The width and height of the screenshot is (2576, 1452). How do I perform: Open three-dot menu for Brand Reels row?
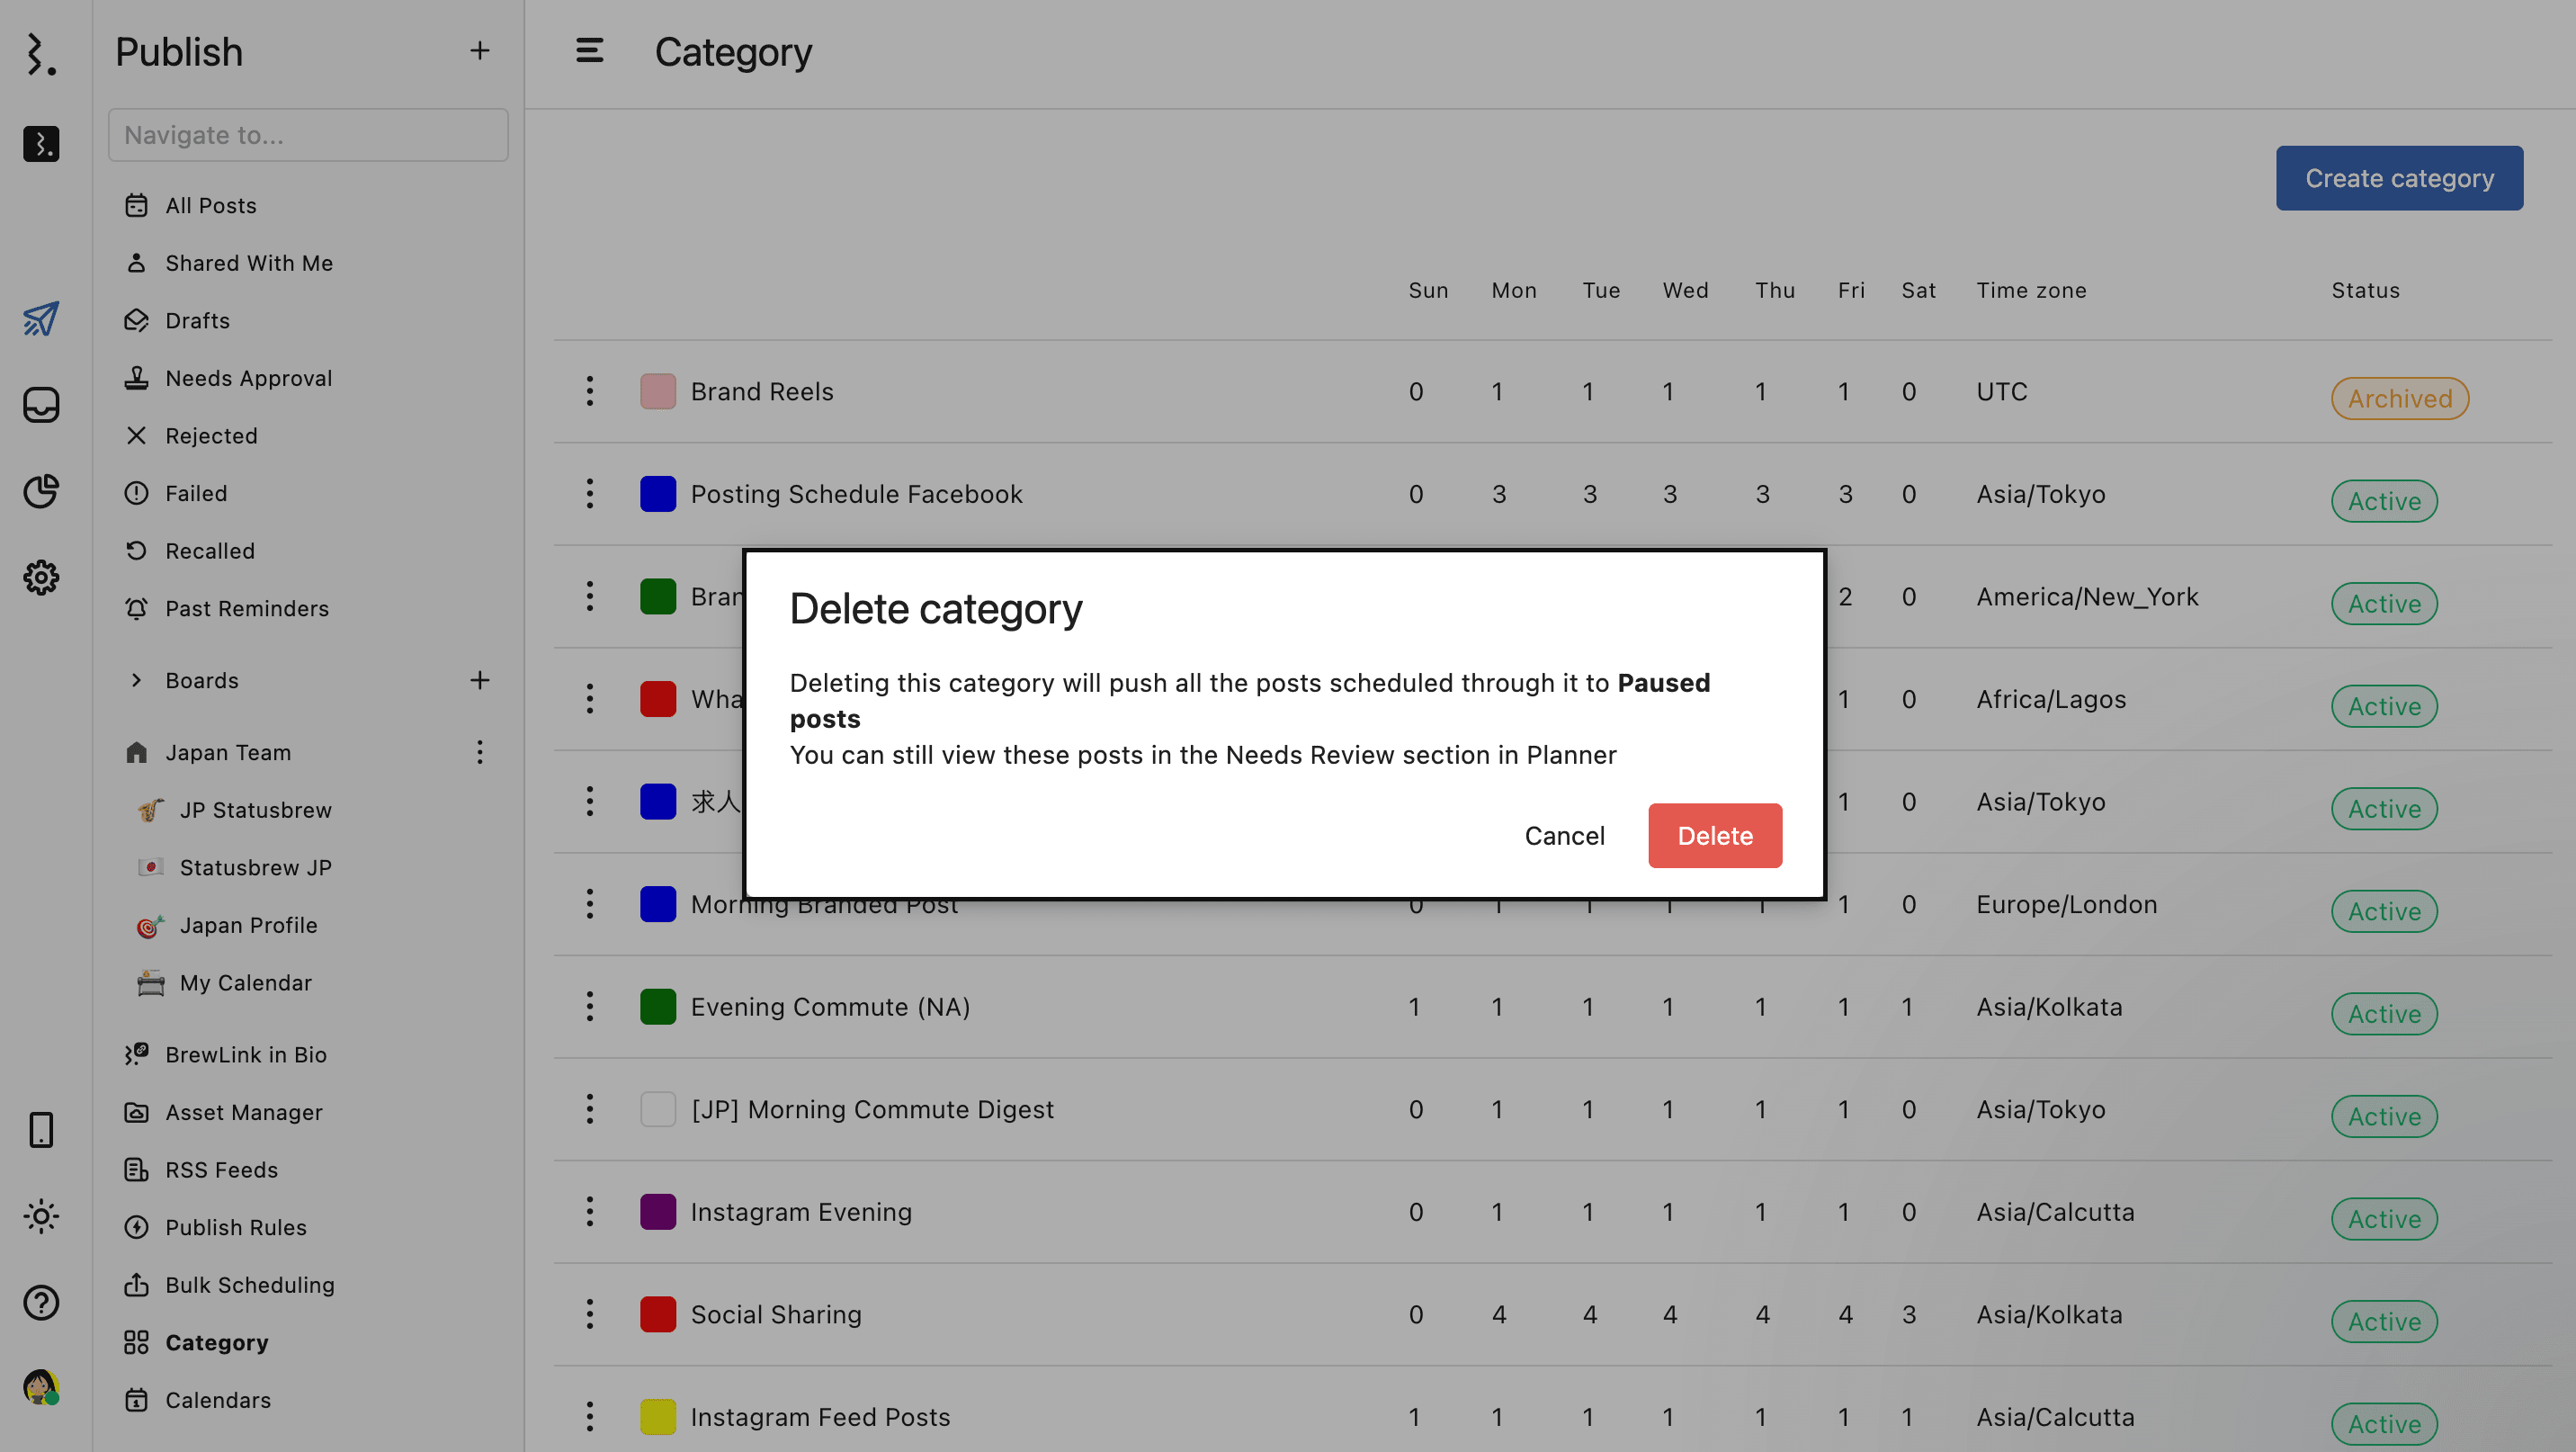(x=589, y=391)
